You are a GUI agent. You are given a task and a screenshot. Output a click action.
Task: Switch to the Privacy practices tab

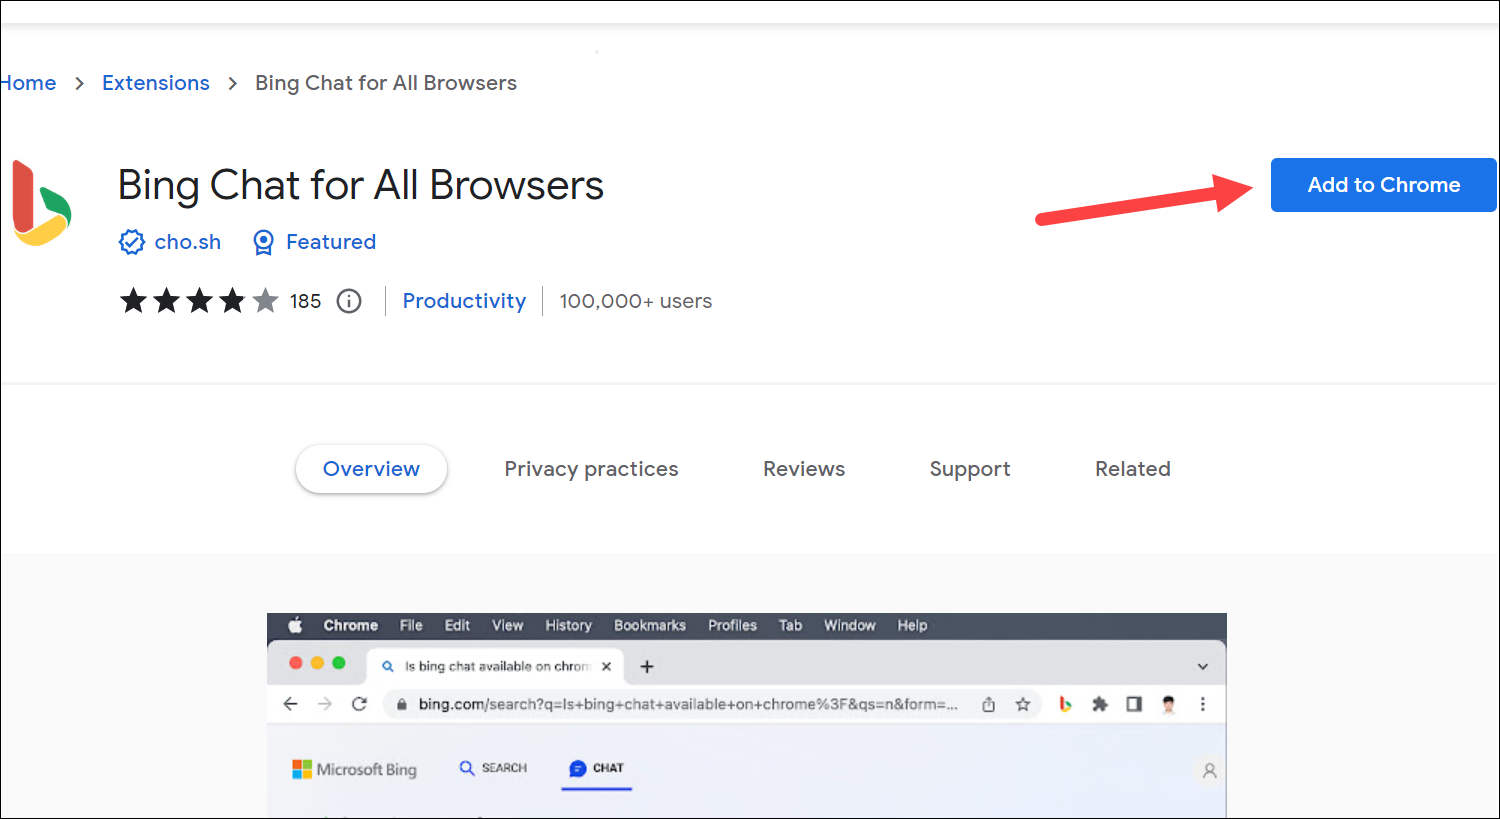pos(591,469)
